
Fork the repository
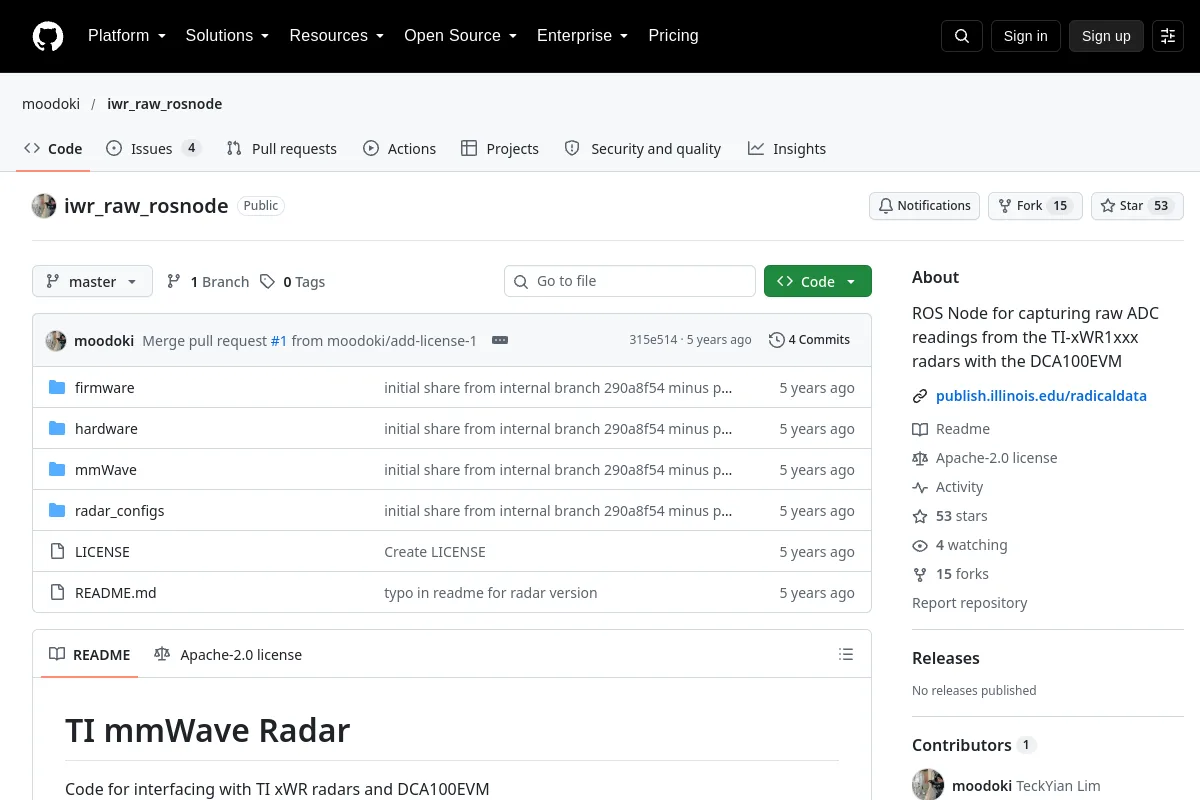coord(1035,206)
